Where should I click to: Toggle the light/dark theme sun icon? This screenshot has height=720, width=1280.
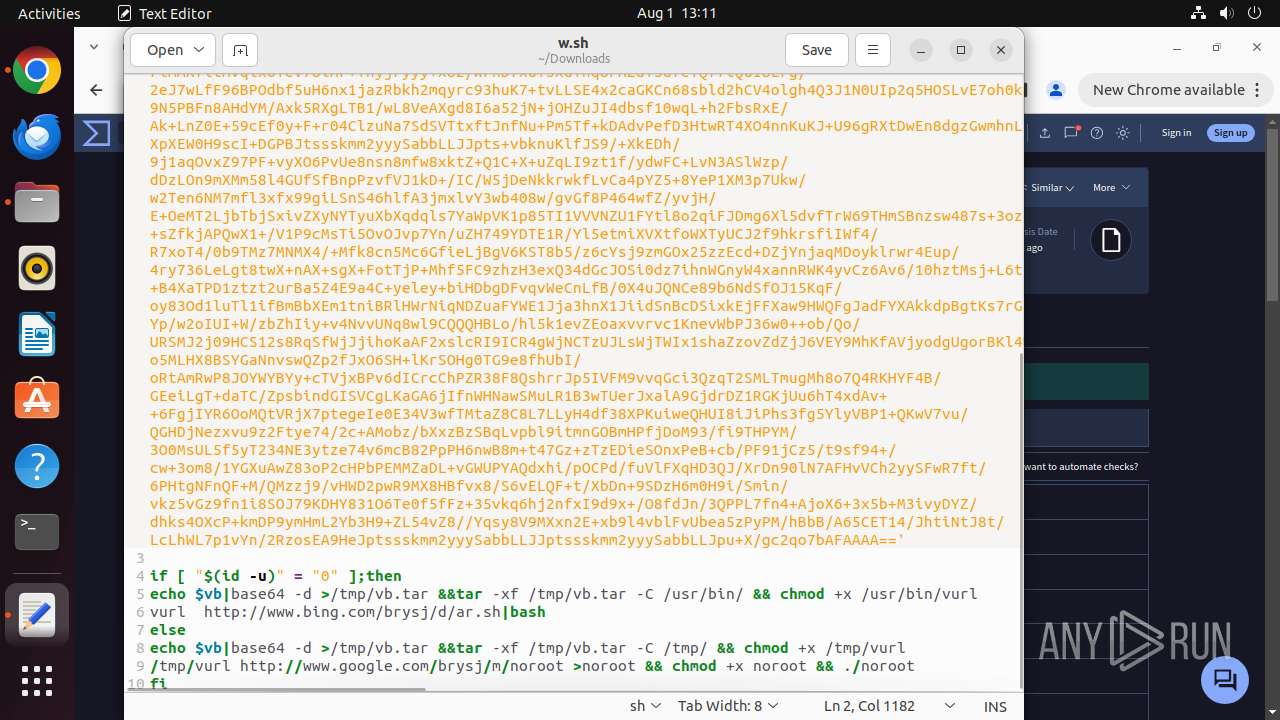1123,133
